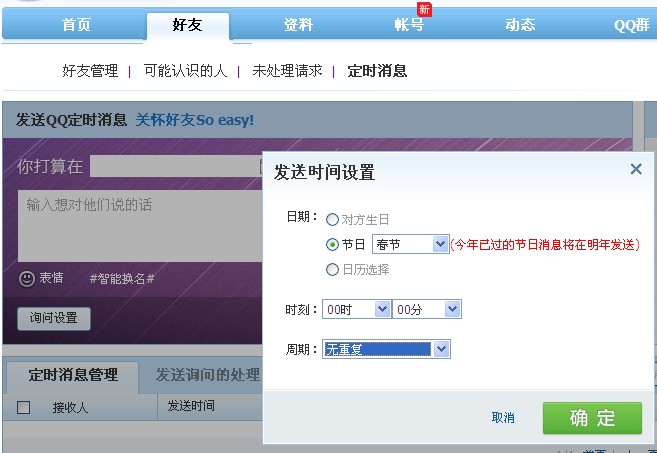Click the green 确定 button

[592, 418]
